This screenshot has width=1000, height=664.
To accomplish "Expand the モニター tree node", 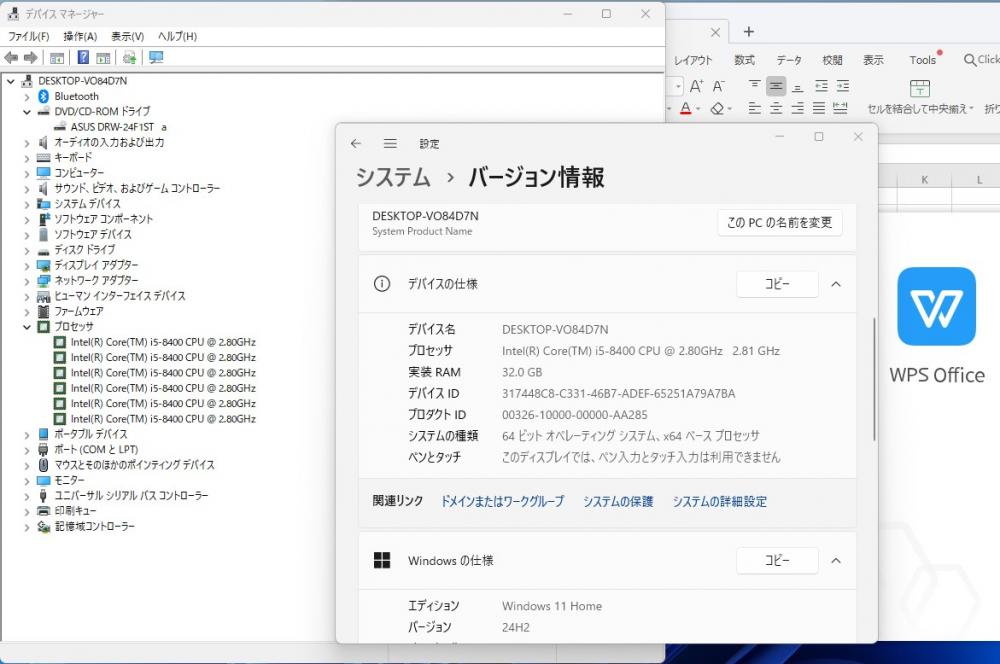I will point(27,481).
